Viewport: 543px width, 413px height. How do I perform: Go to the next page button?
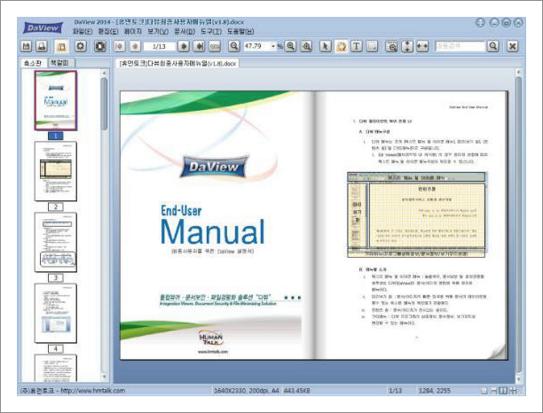(x=184, y=46)
